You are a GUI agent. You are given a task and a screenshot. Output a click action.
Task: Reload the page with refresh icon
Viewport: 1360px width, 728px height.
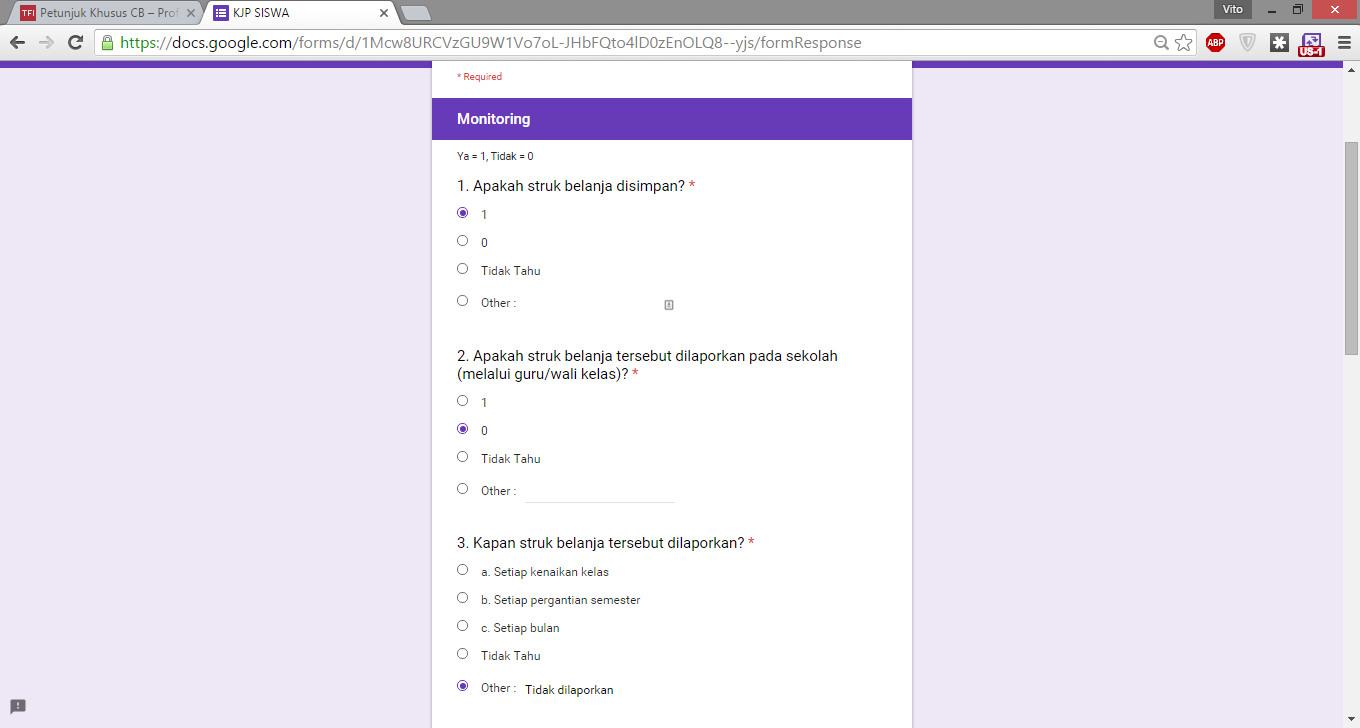click(75, 43)
